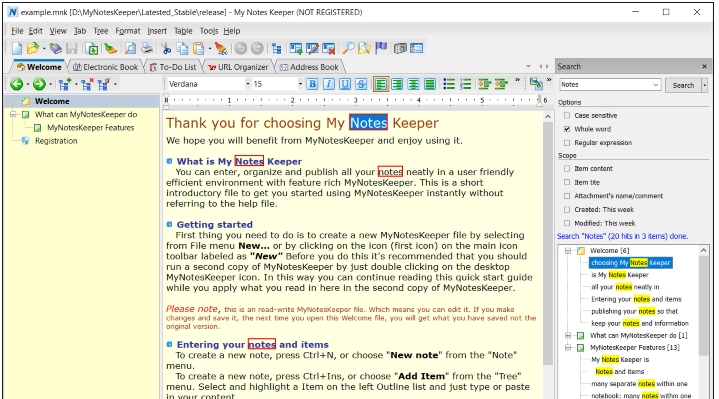This screenshot has width=719, height=399.
Task: Add a tree item with plus icon
Action: coord(65,84)
